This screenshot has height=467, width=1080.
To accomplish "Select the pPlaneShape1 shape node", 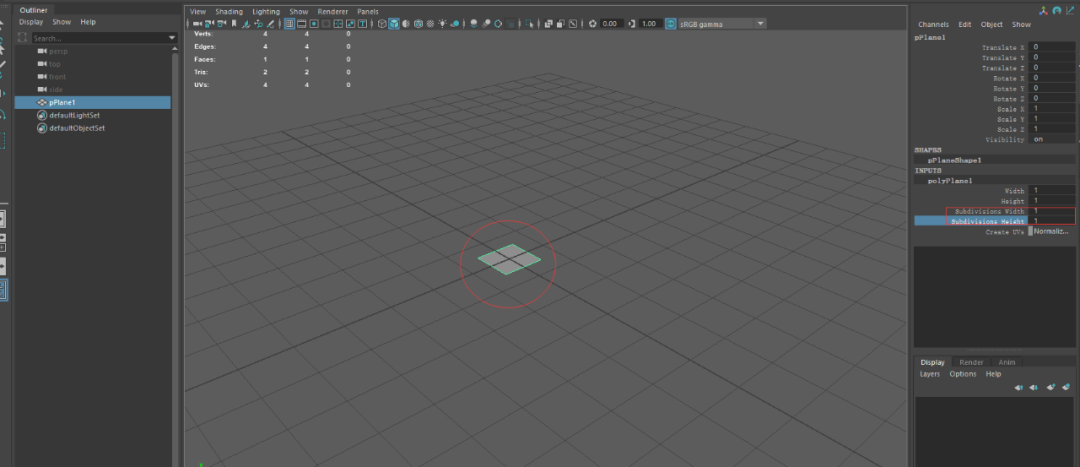I will tap(954, 160).
